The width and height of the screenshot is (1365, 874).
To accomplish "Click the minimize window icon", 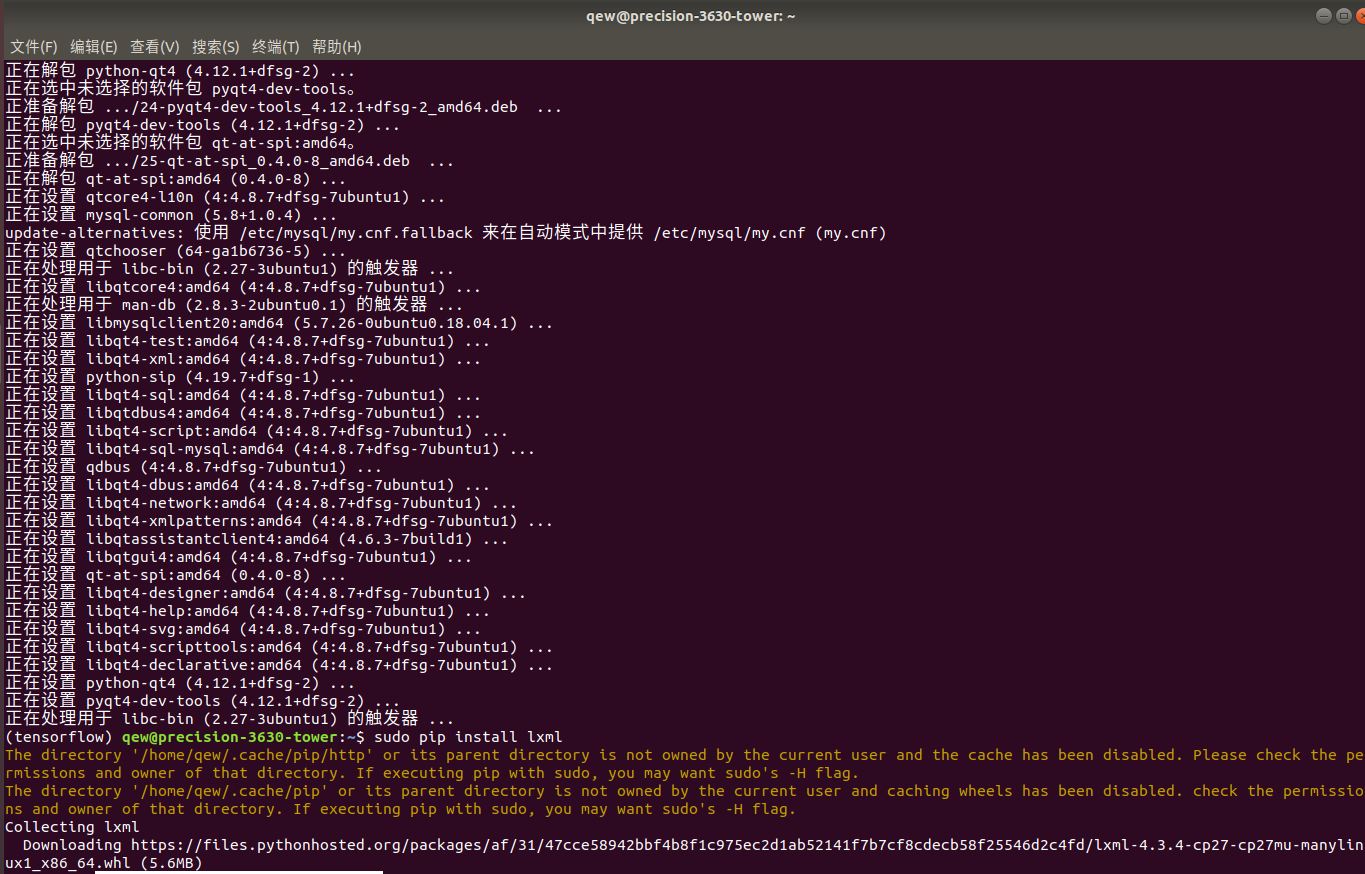I will point(1322,15).
